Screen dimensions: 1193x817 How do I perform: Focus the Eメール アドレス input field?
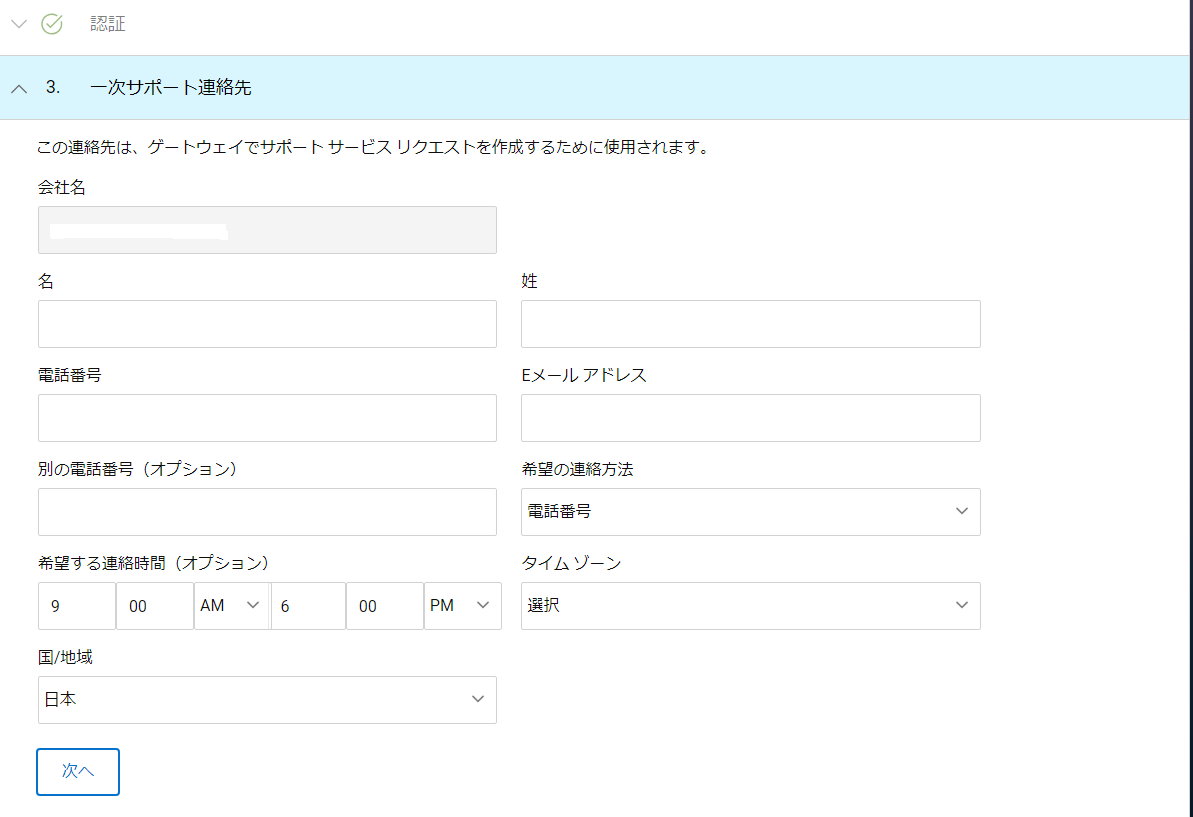click(750, 418)
